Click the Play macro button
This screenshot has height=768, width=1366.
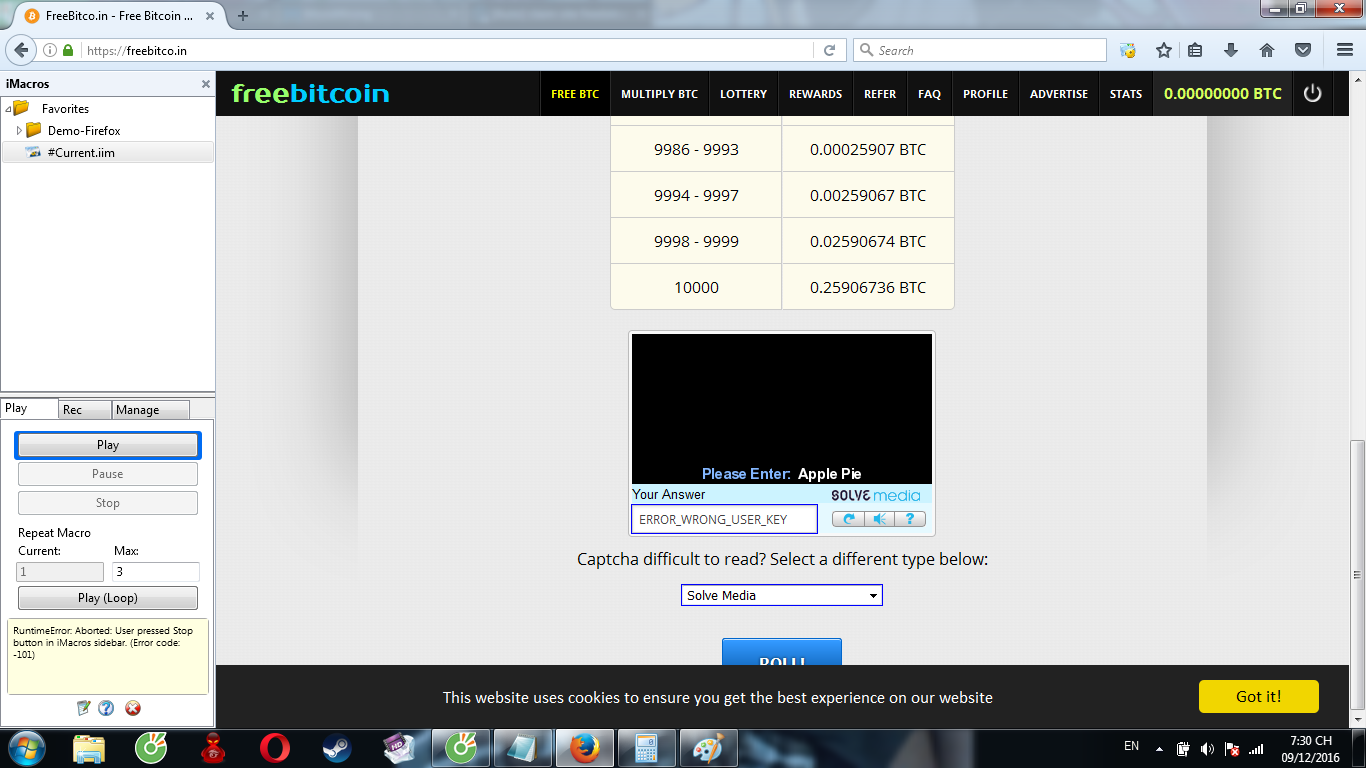click(x=108, y=445)
